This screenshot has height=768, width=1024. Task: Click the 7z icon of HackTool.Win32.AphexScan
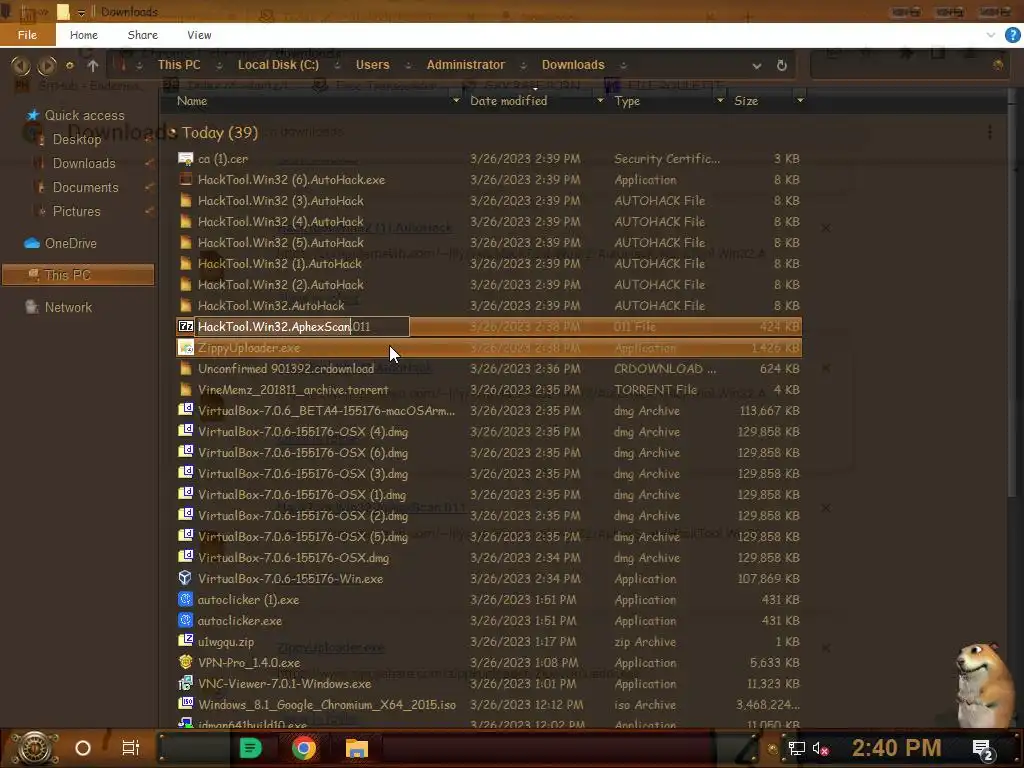point(185,327)
